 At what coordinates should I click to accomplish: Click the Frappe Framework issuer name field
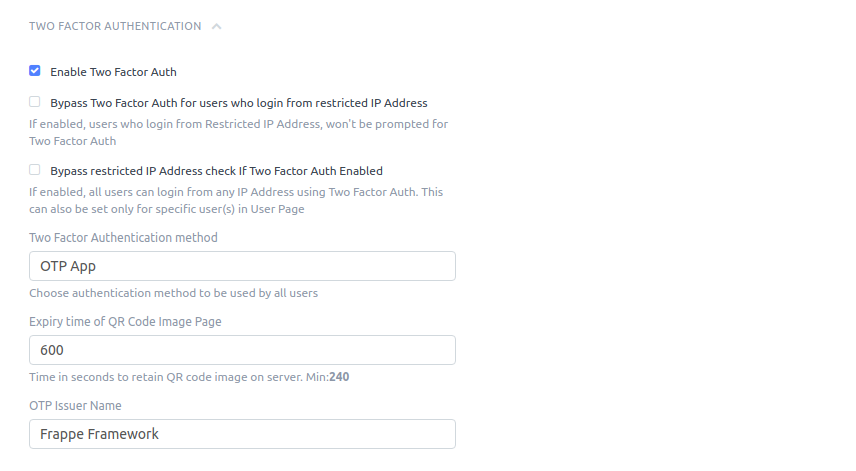[242, 434]
